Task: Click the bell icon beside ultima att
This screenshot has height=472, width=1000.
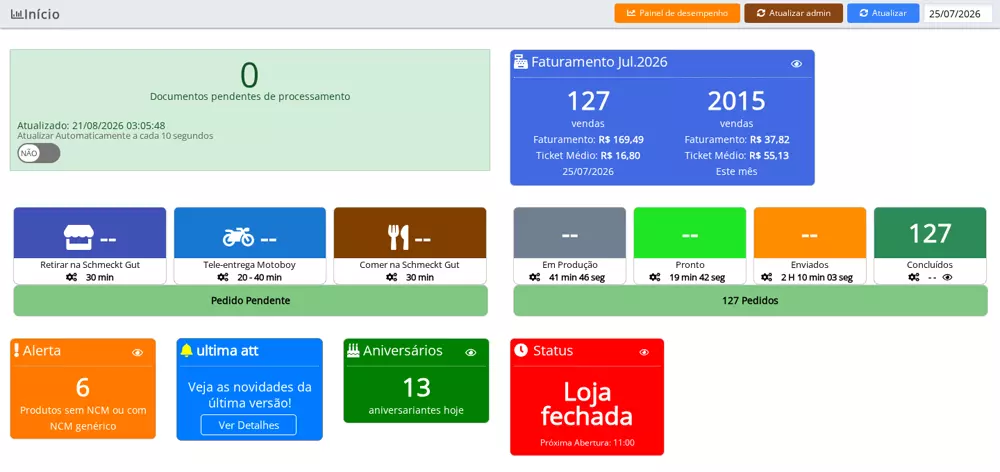Action: click(x=186, y=350)
